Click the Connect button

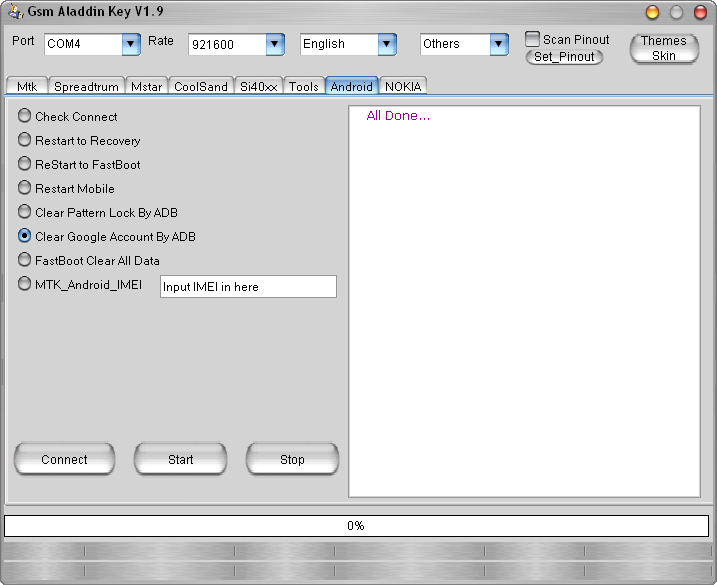tap(64, 459)
